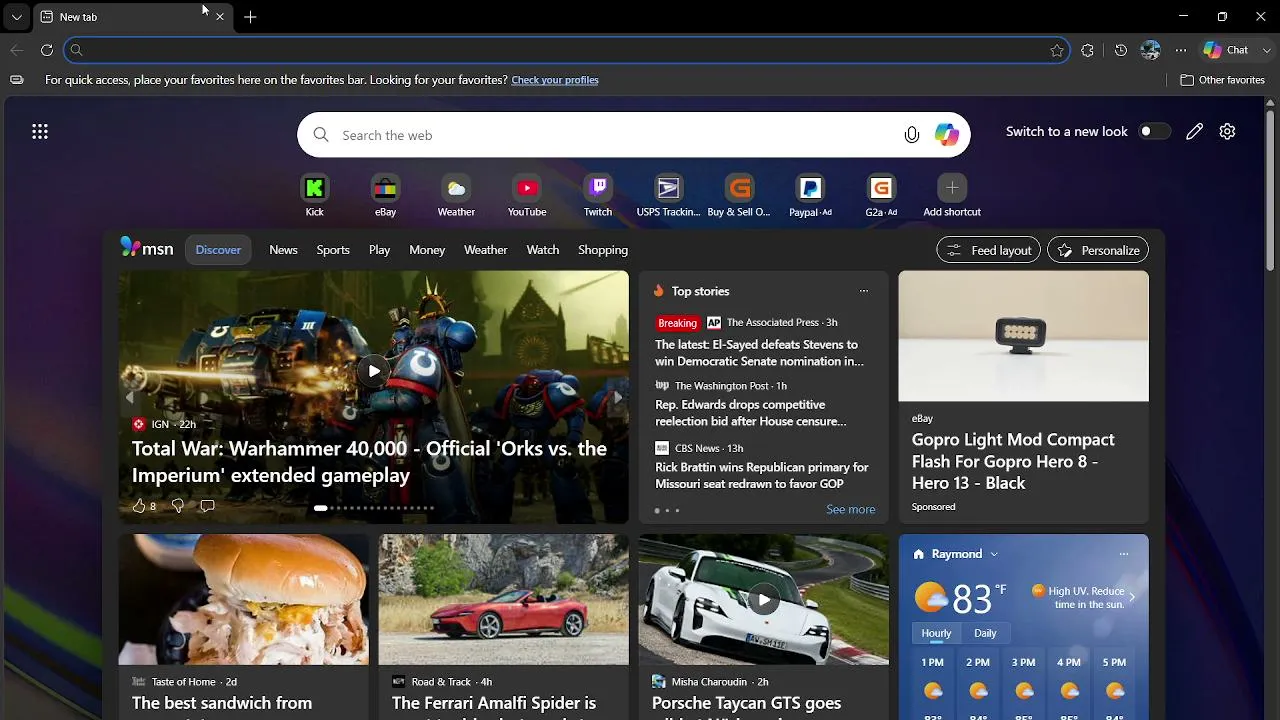Viewport: 1280px width, 720px height.
Task: Switch to the Watch tab
Action: 543,250
